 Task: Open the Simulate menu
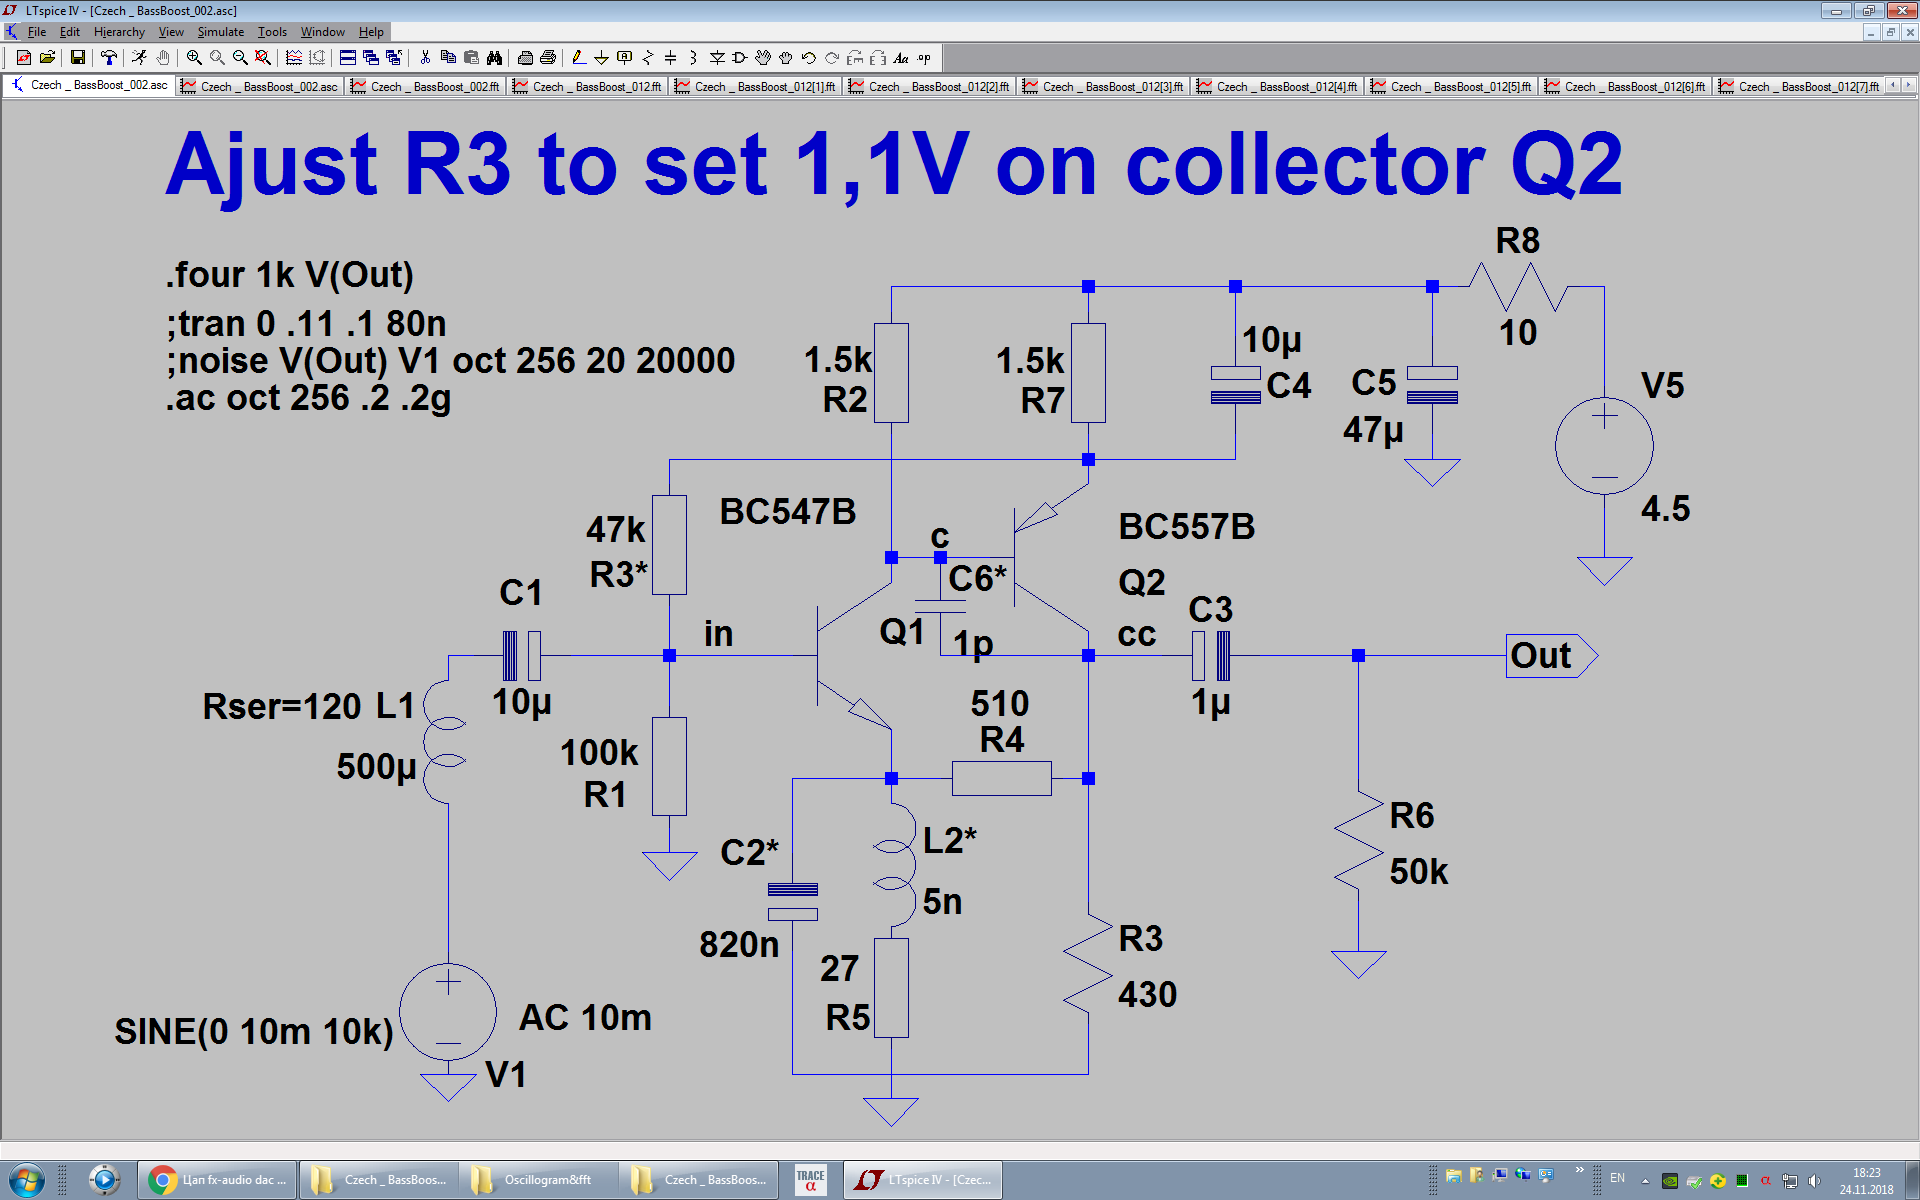coord(220,32)
